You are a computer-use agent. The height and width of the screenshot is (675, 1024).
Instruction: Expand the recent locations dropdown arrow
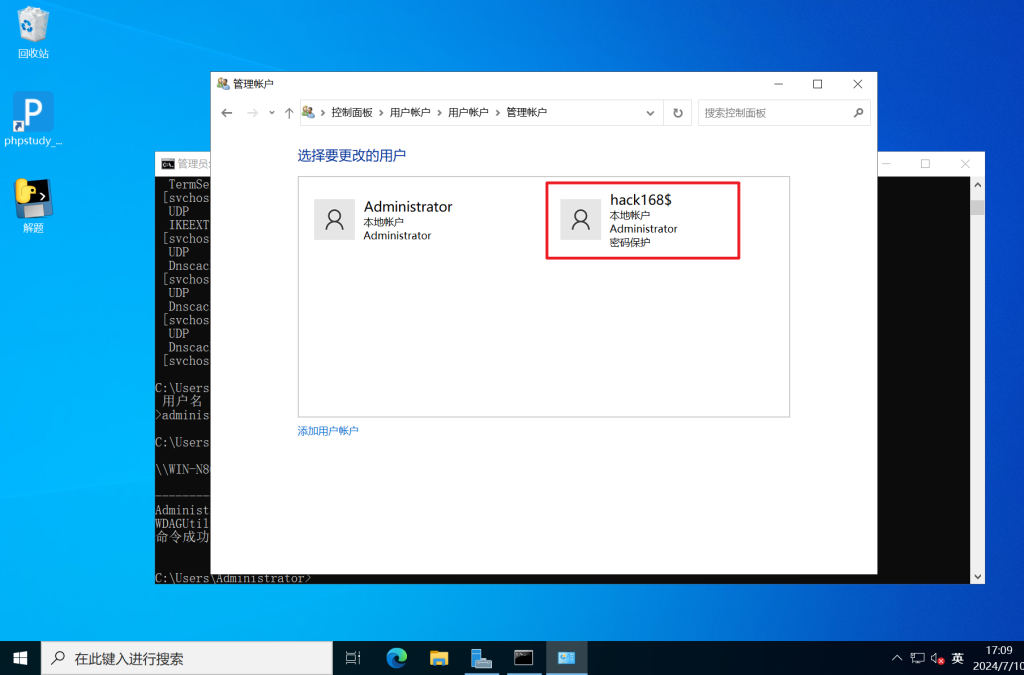pos(272,113)
